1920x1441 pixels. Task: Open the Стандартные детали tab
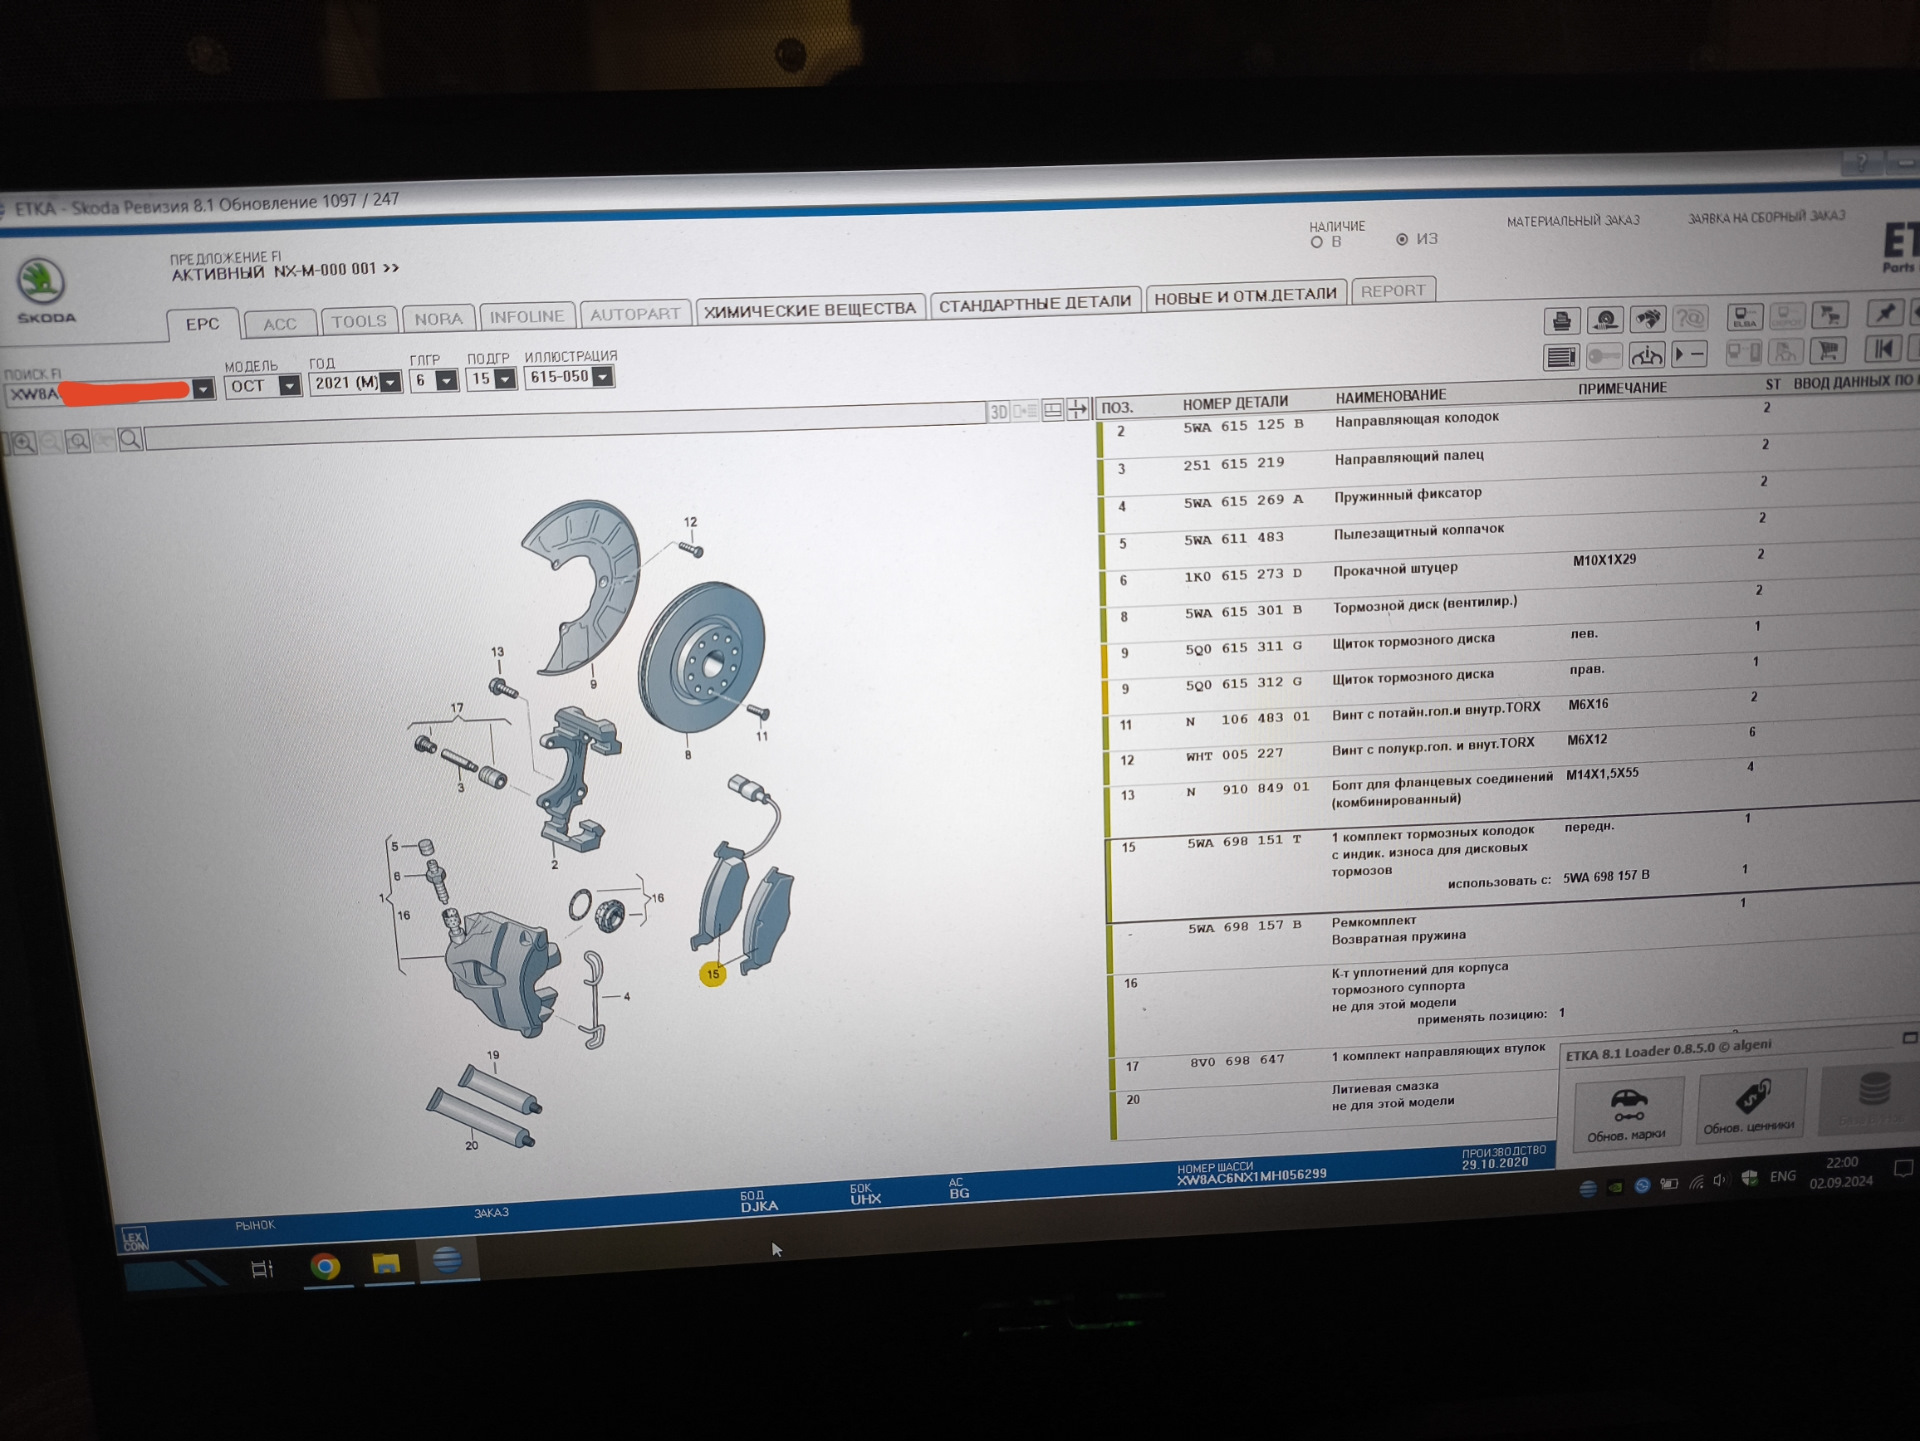tap(1034, 303)
